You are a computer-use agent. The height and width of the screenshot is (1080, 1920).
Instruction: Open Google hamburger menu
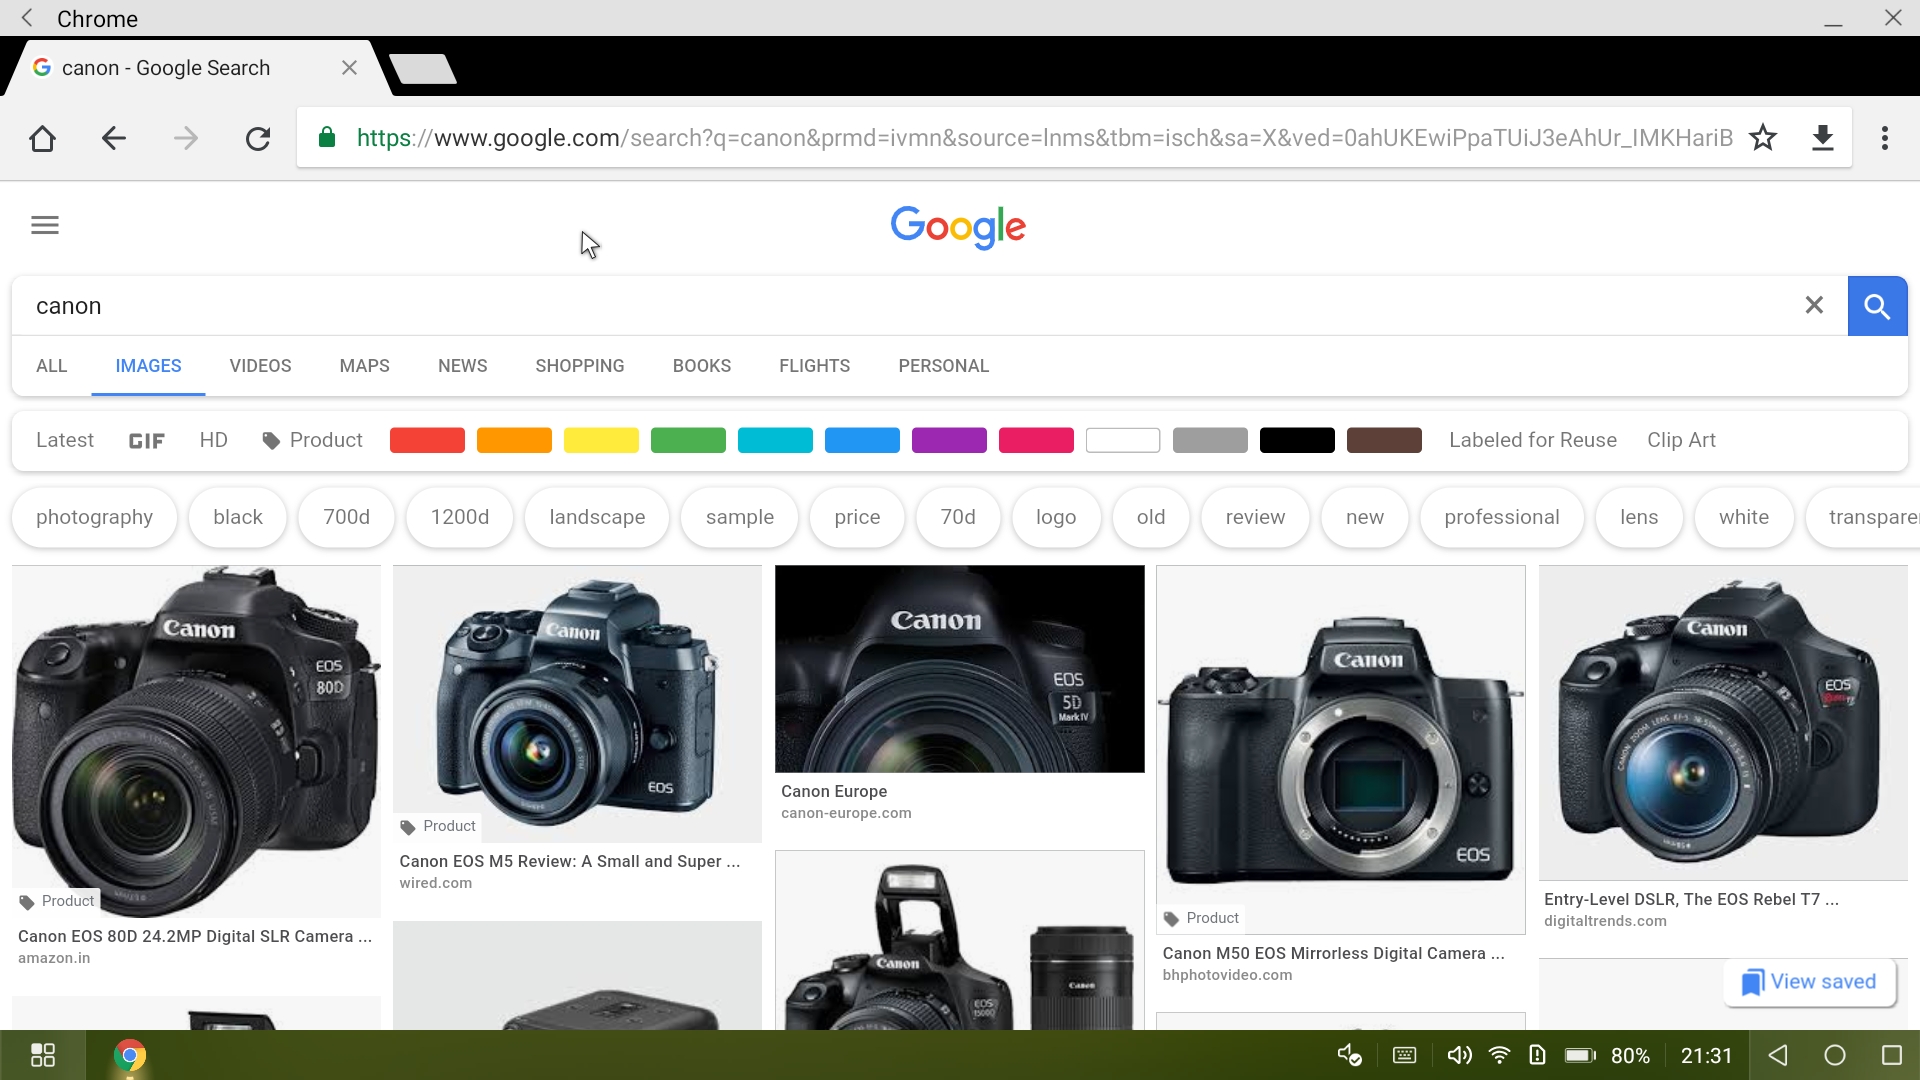click(x=45, y=225)
